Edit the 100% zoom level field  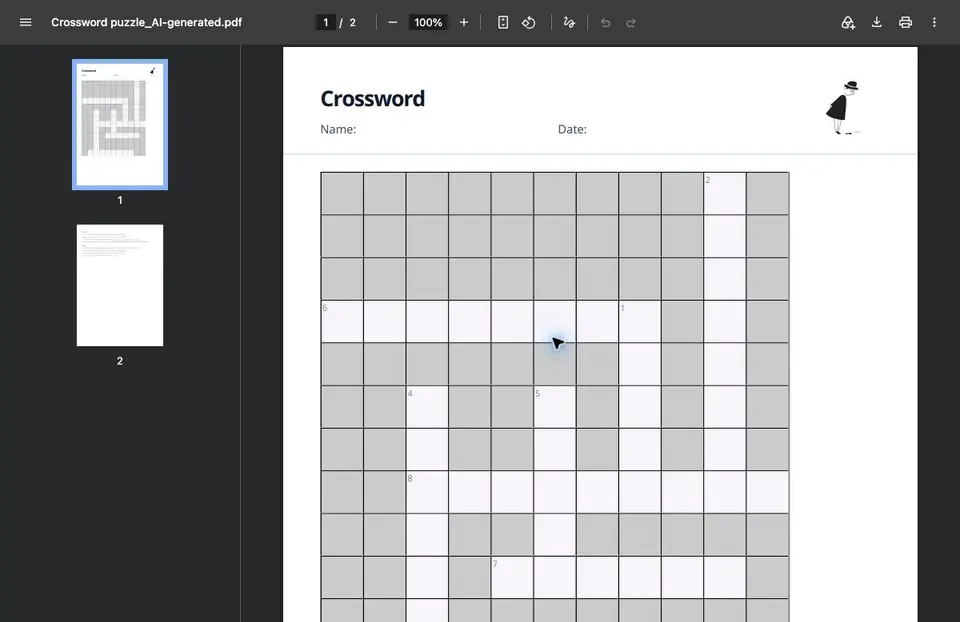point(428,23)
